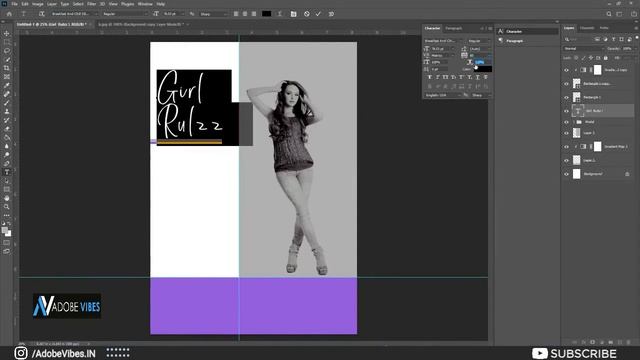Click the highlighted horizontal scale field
Viewport: 640px width, 360px height.
click(x=482, y=62)
